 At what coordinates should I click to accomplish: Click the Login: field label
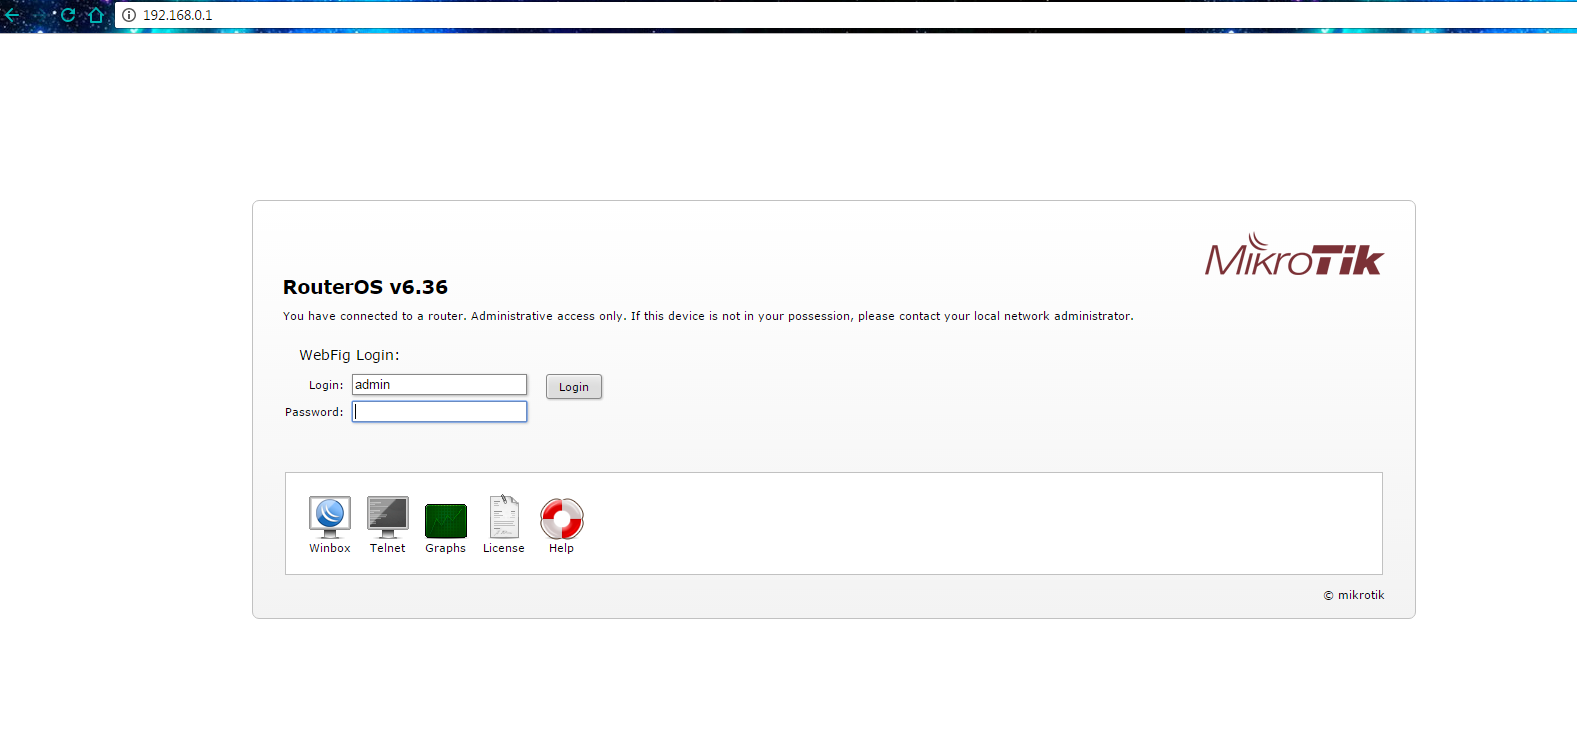[x=326, y=385]
